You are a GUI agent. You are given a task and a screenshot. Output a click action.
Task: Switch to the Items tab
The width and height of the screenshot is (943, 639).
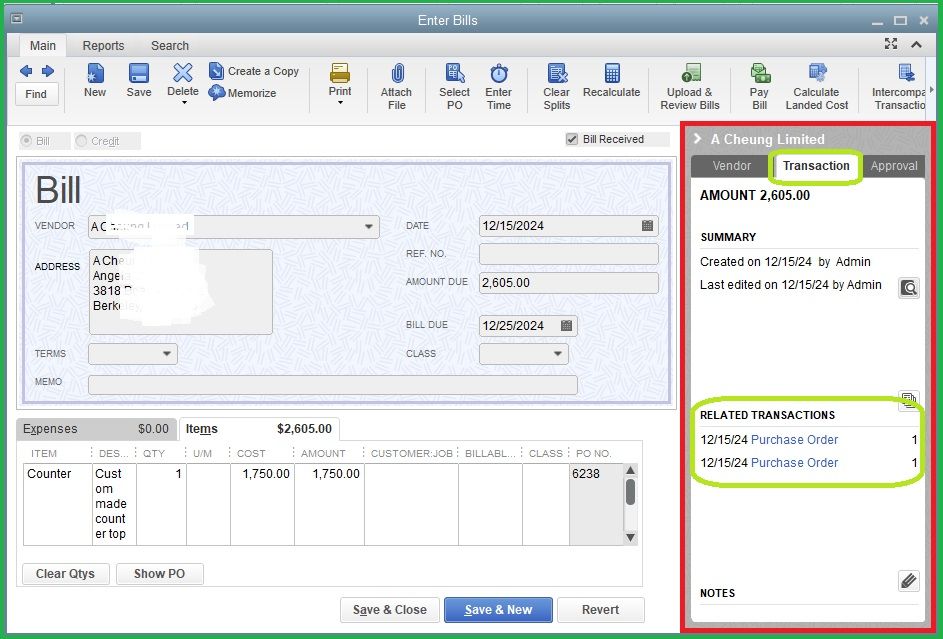[259, 429]
